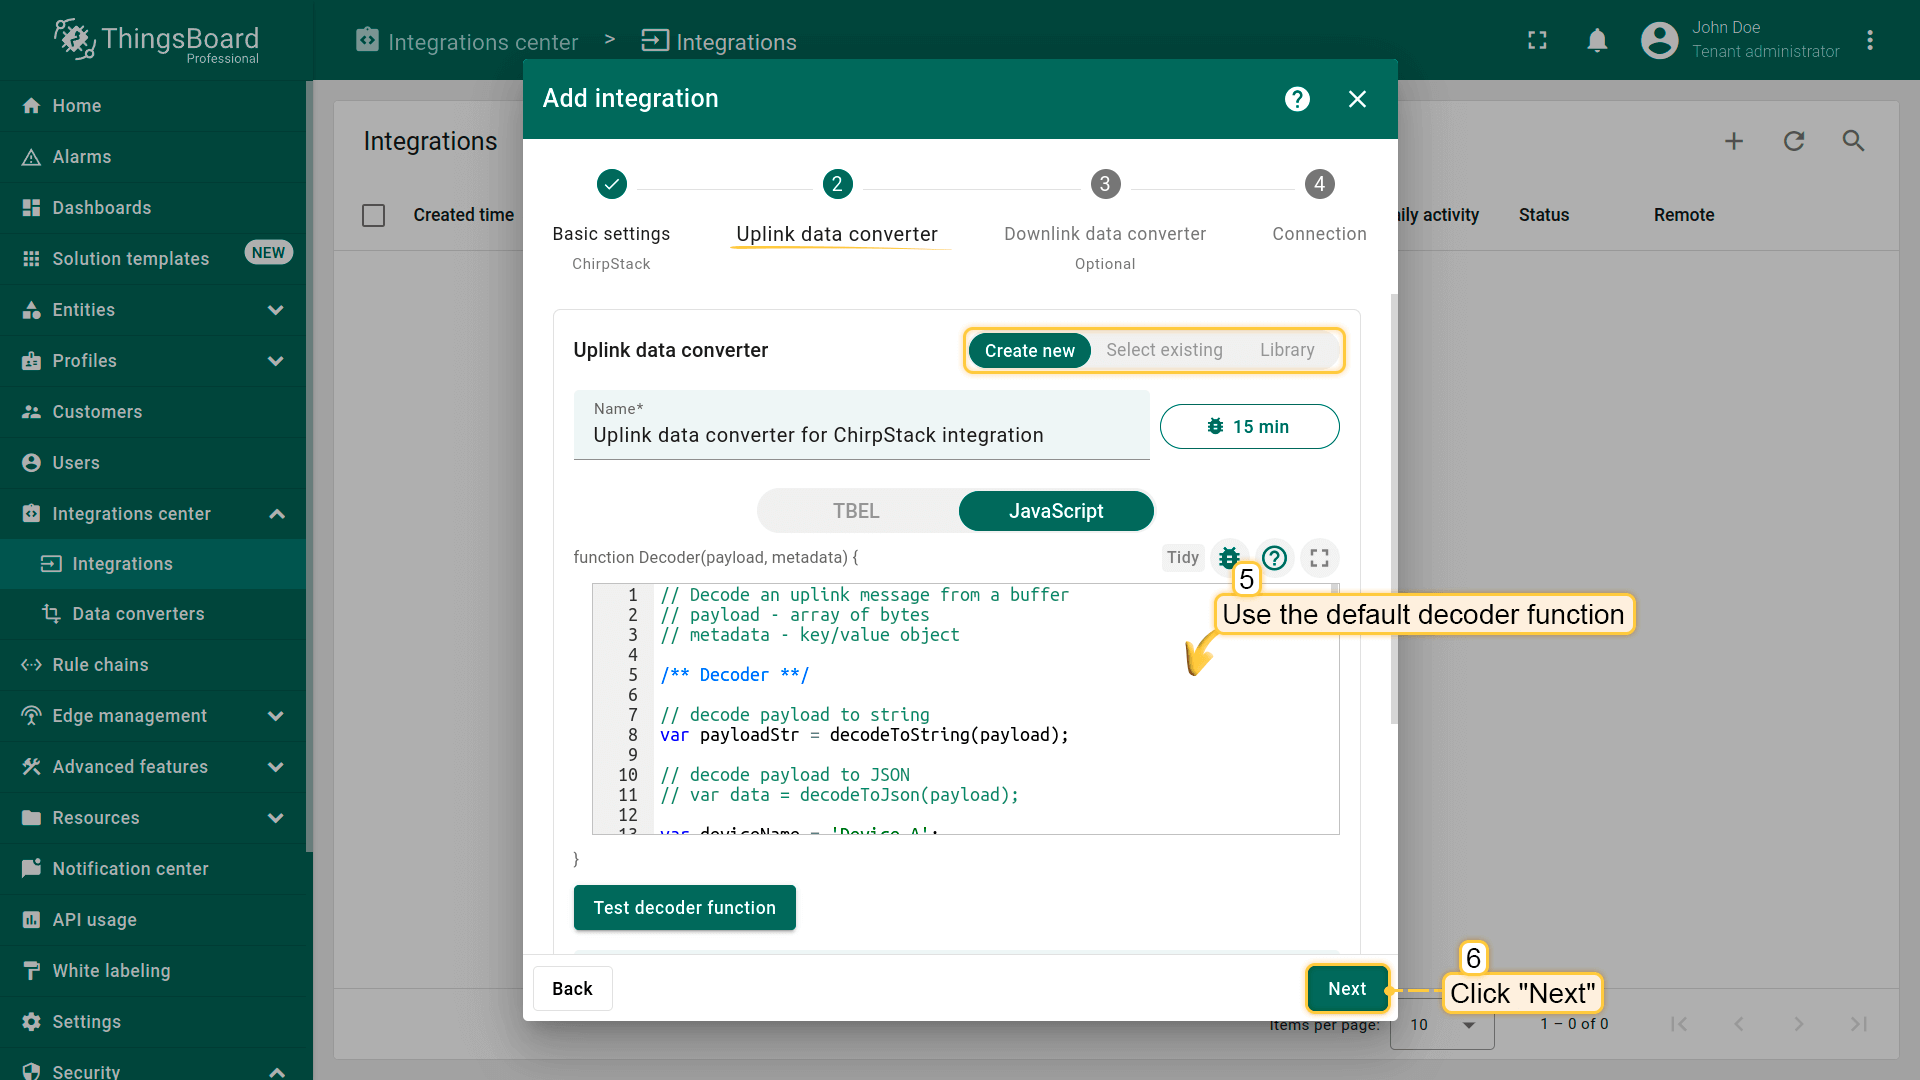Click Test decoder function

[x=684, y=908]
